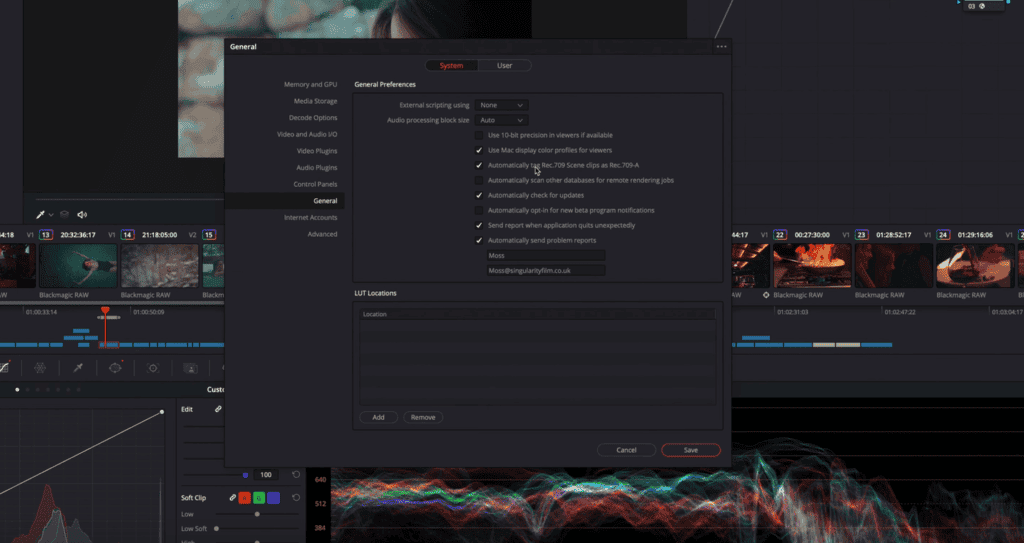Toggle the layers icon below the viewer

tap(64, 214)
